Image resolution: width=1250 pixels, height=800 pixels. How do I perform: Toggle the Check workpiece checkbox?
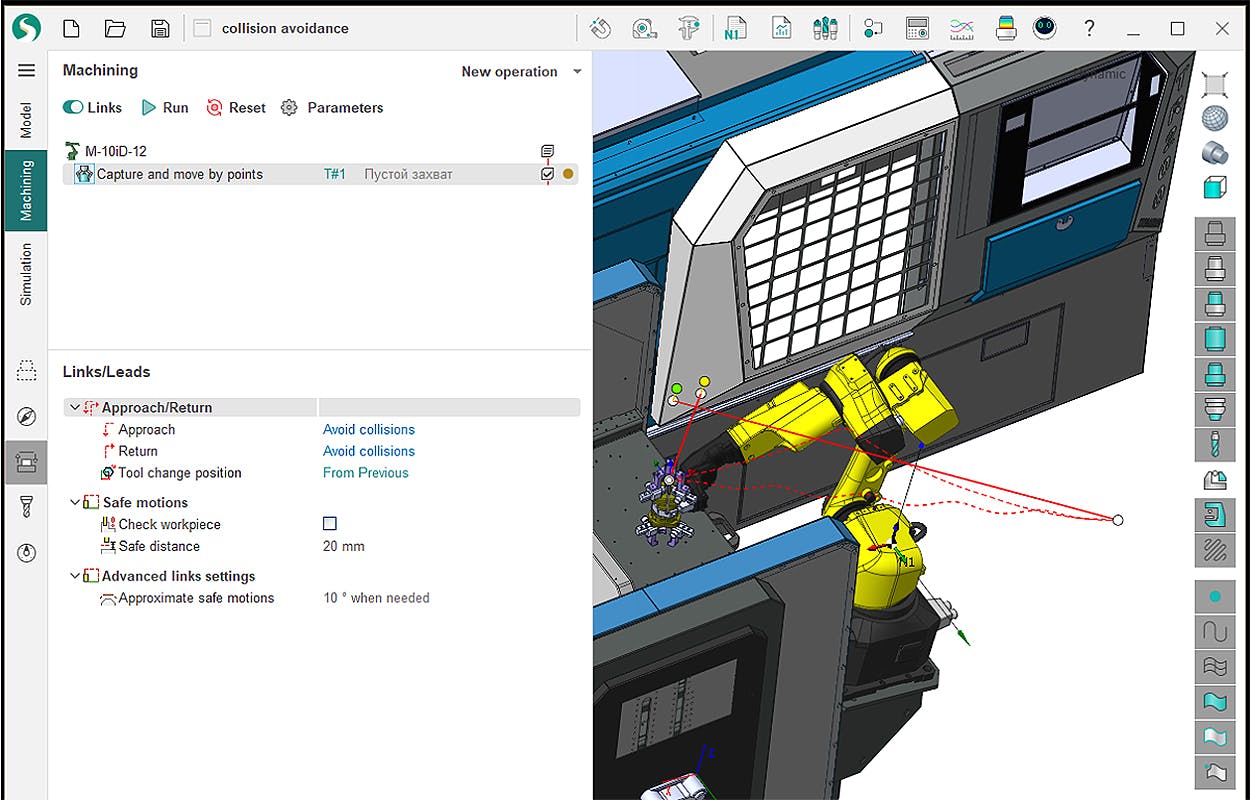coord(330,523)
